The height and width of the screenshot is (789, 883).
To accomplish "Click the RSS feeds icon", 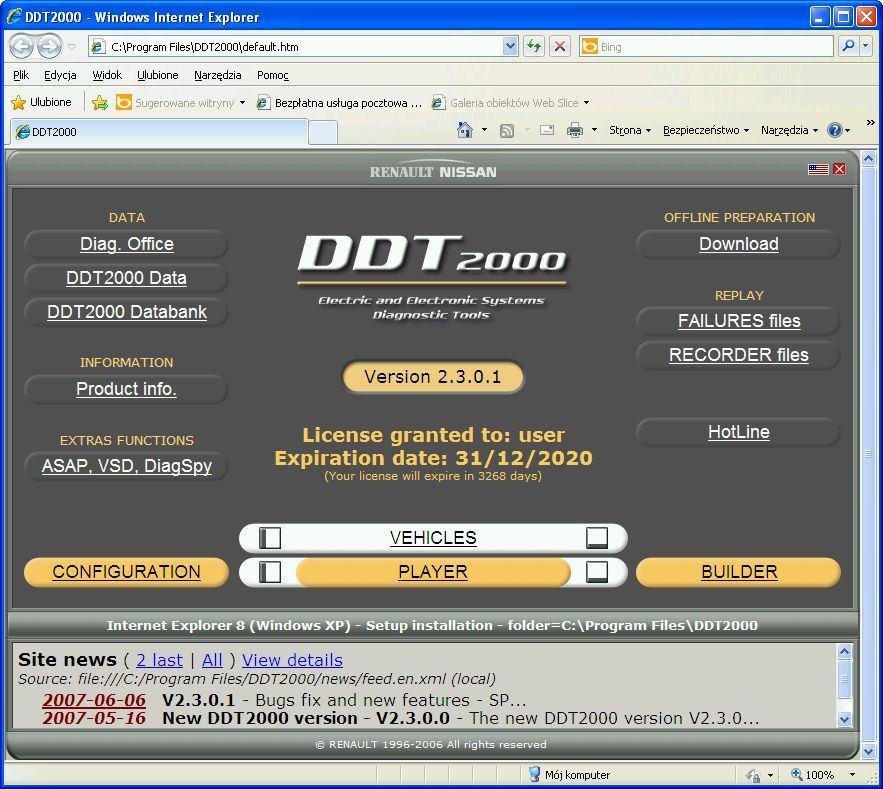I will click(x=507, y=131).
